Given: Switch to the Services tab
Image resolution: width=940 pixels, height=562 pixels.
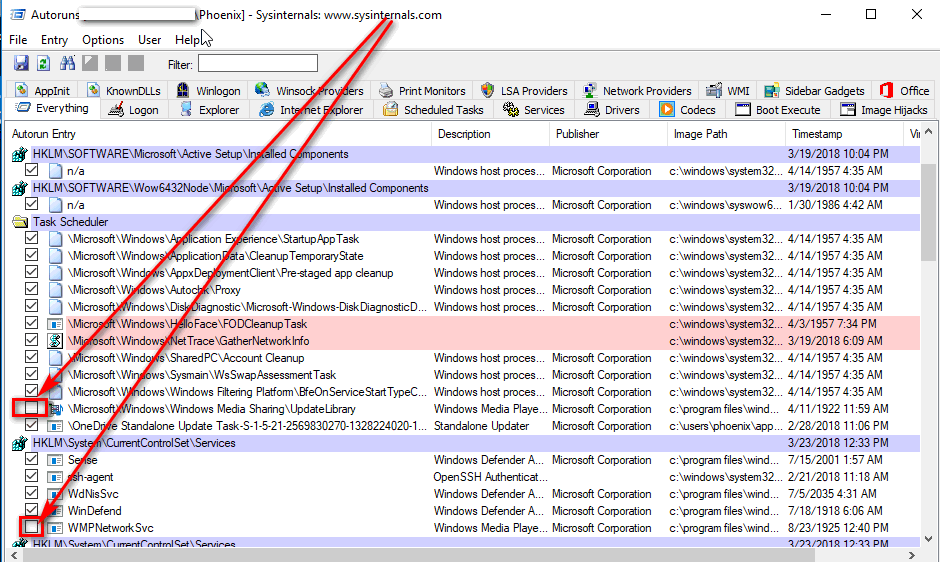Looking at the screenshot, I should pos(535,110).
